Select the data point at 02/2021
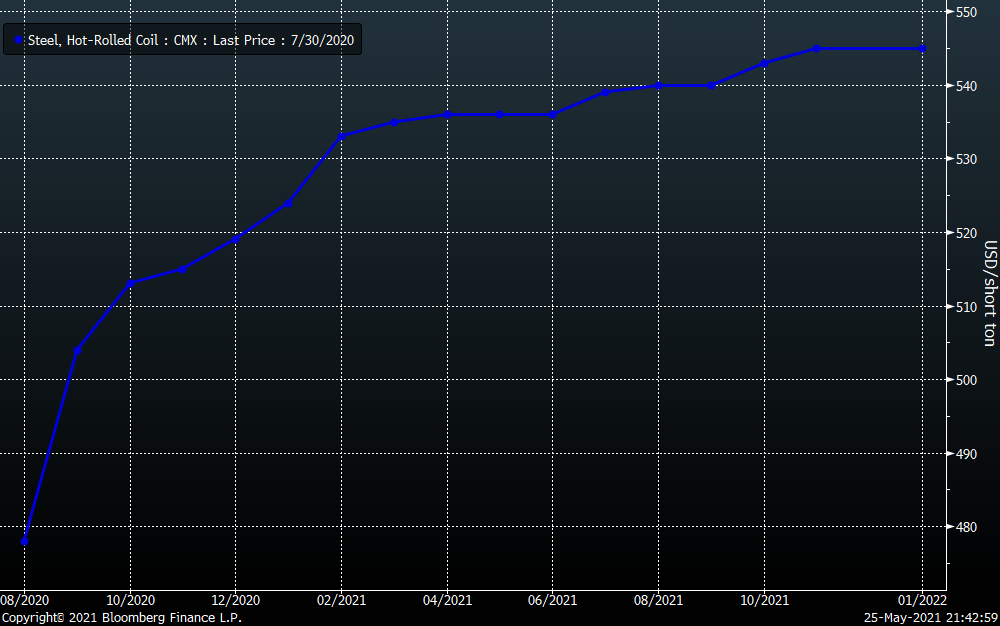1000x626 pixels. click(341, 136)
